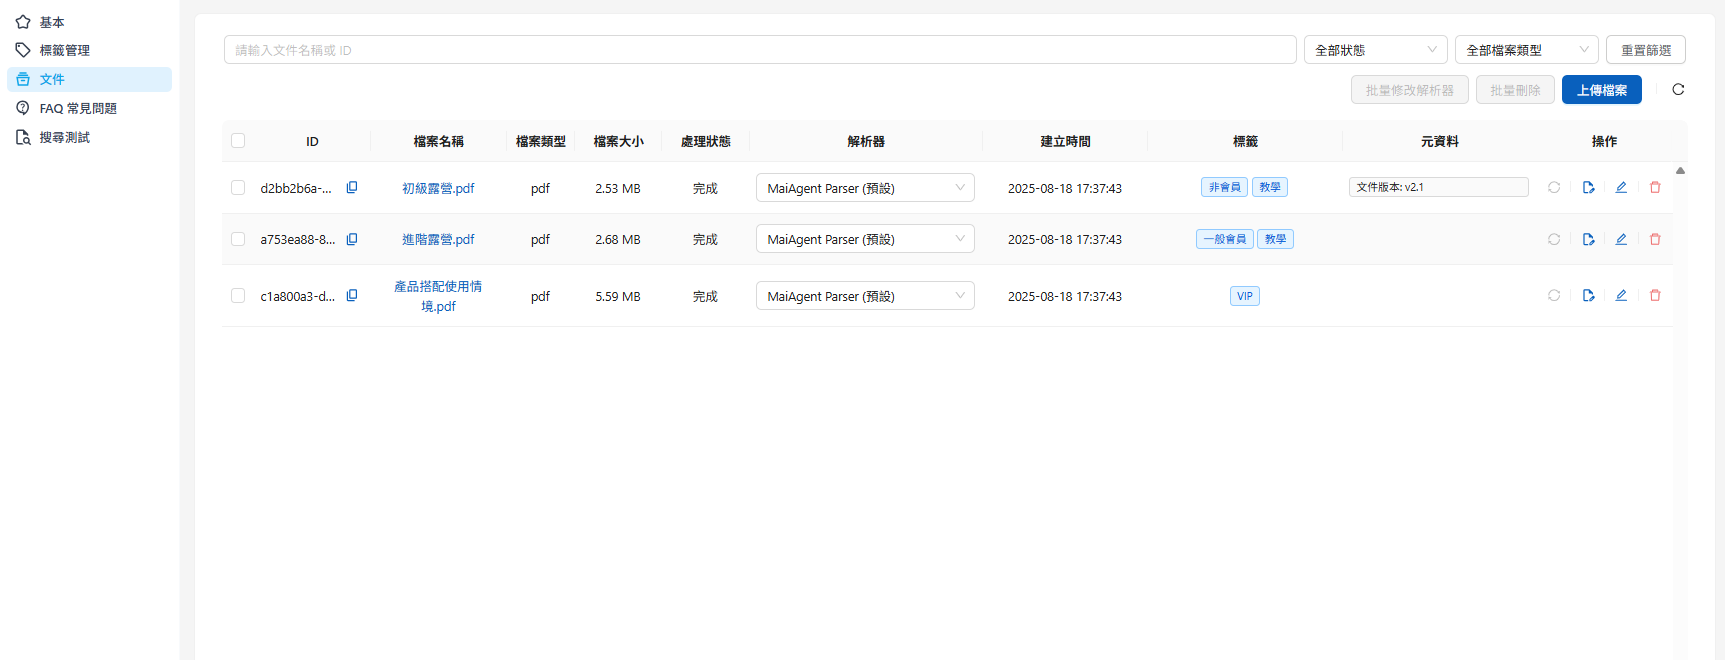This screenshot has height=660, width=1725.
Task: Delete the 初級露營.pdf row
Action: coord(1655,188)
